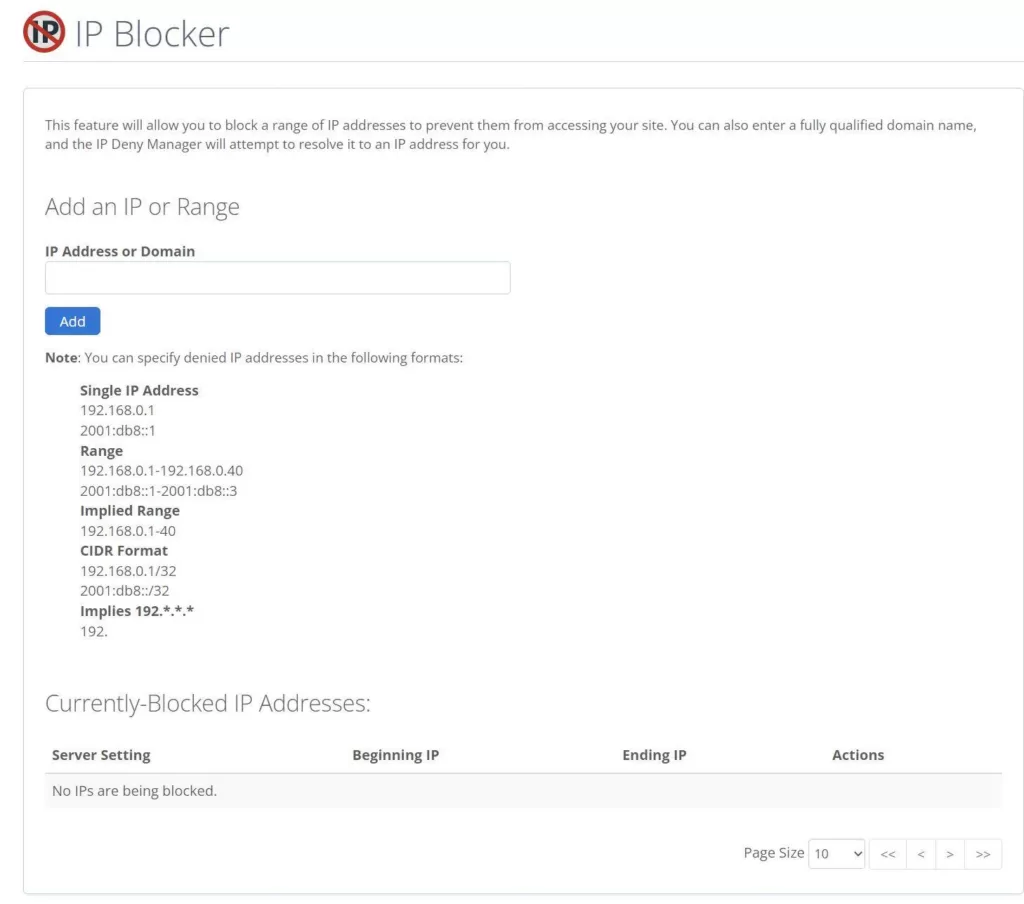Screen dimensions: 1024x904
Task: Sort by the Beginning IP column
Action: 395,755
